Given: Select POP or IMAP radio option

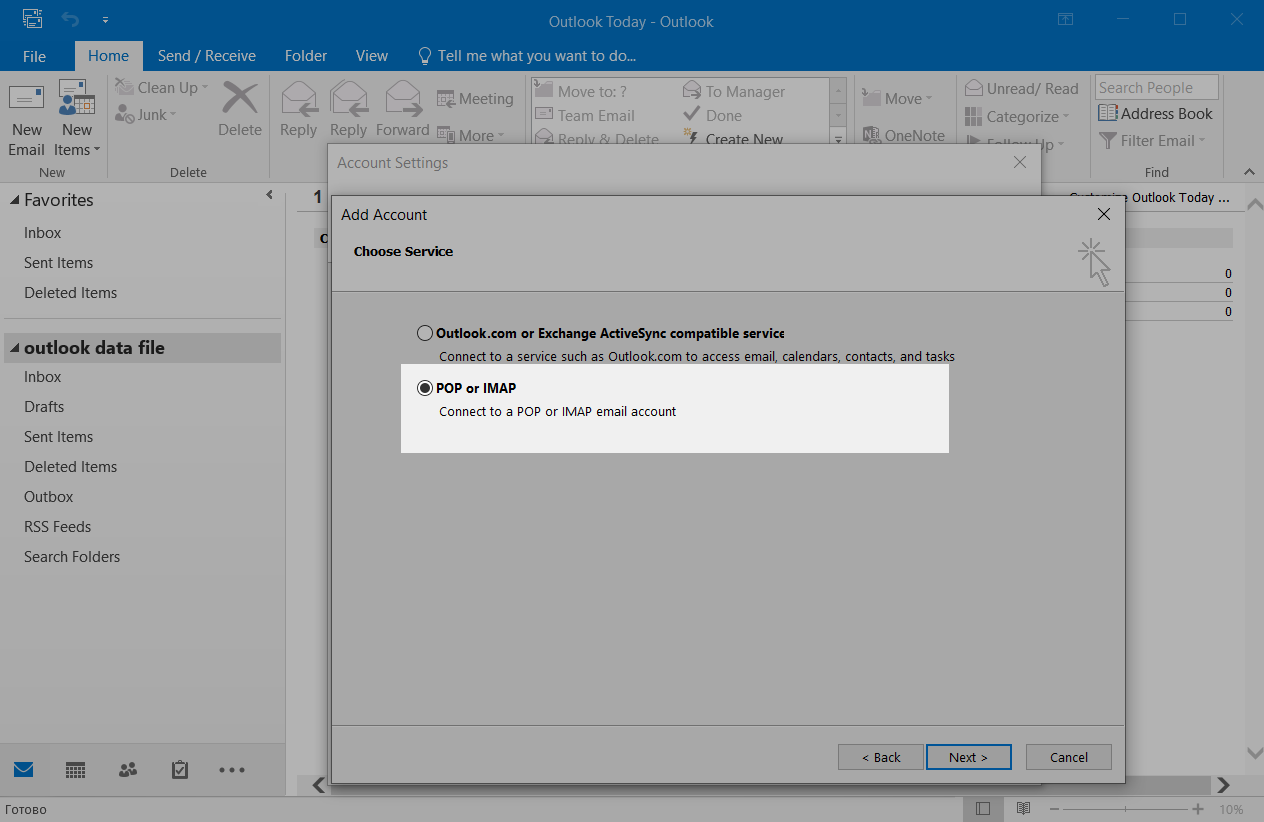Looking at the screenshot, I should 425,388.
